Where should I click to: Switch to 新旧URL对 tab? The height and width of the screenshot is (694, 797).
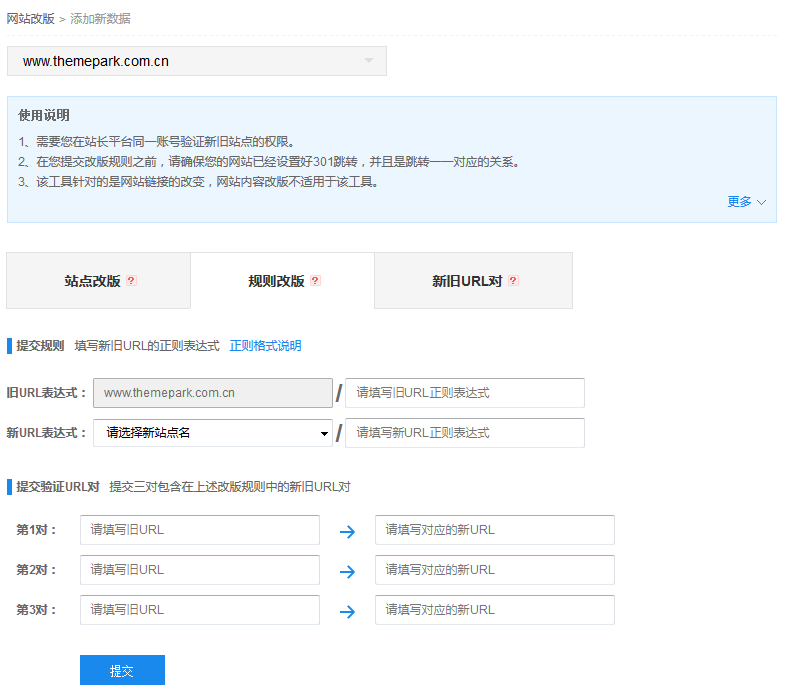click(x=467, y=281)
